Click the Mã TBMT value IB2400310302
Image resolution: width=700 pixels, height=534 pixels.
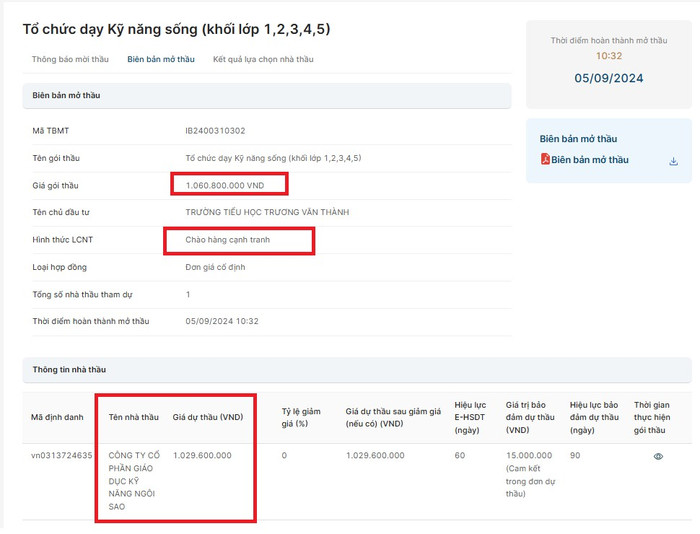215,131
